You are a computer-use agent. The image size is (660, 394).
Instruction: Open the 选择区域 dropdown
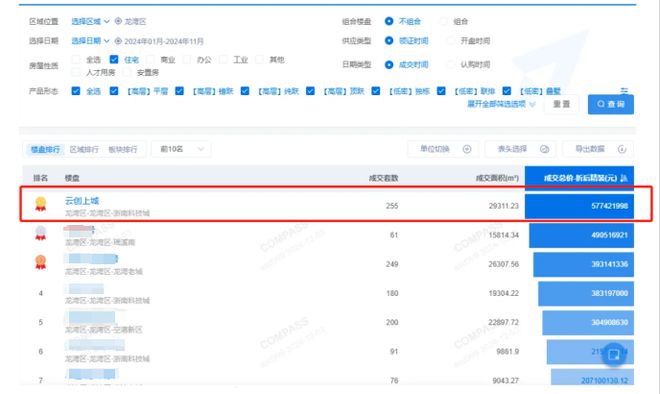click(x=90, y=21)
